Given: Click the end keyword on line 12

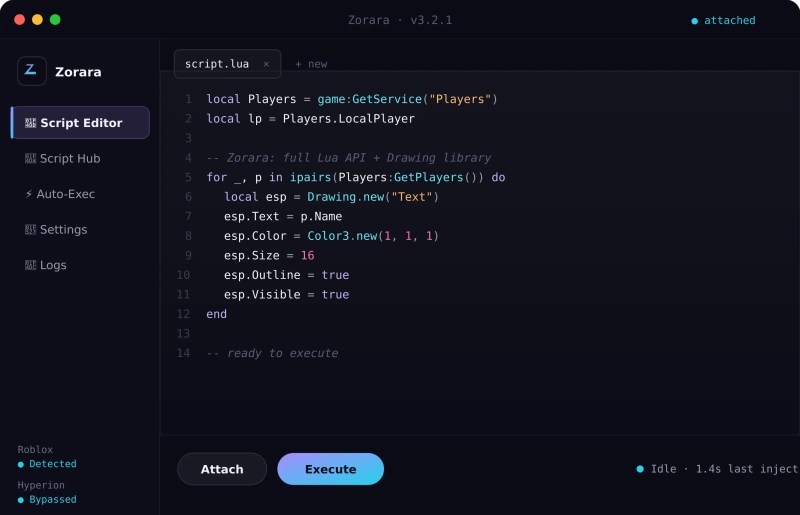Looking at the screenshot, I should [216, 314].
